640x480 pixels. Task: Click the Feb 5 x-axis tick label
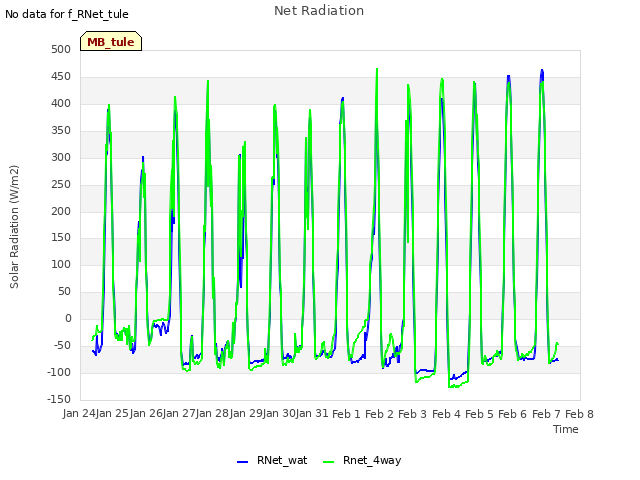[x=479, y=414]
